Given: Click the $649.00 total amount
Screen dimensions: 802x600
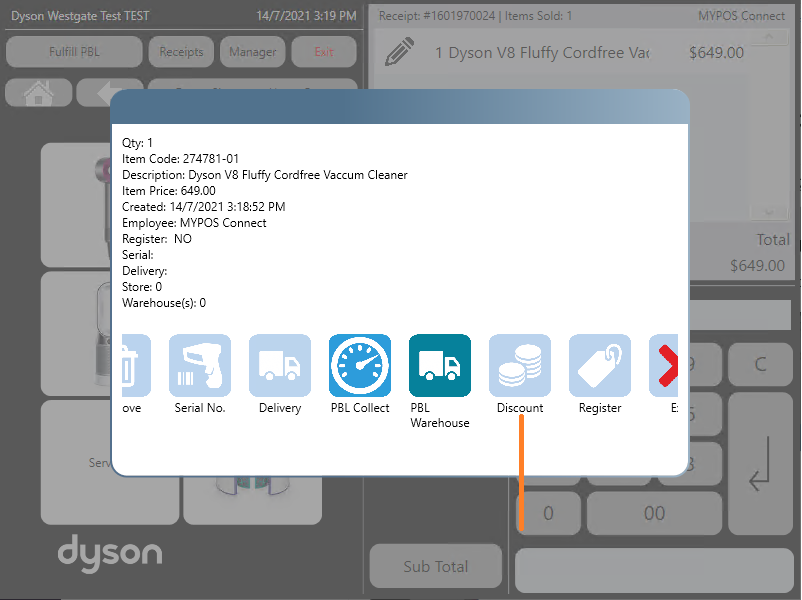Looking at the screenshot, I should [x=757, y=265].
